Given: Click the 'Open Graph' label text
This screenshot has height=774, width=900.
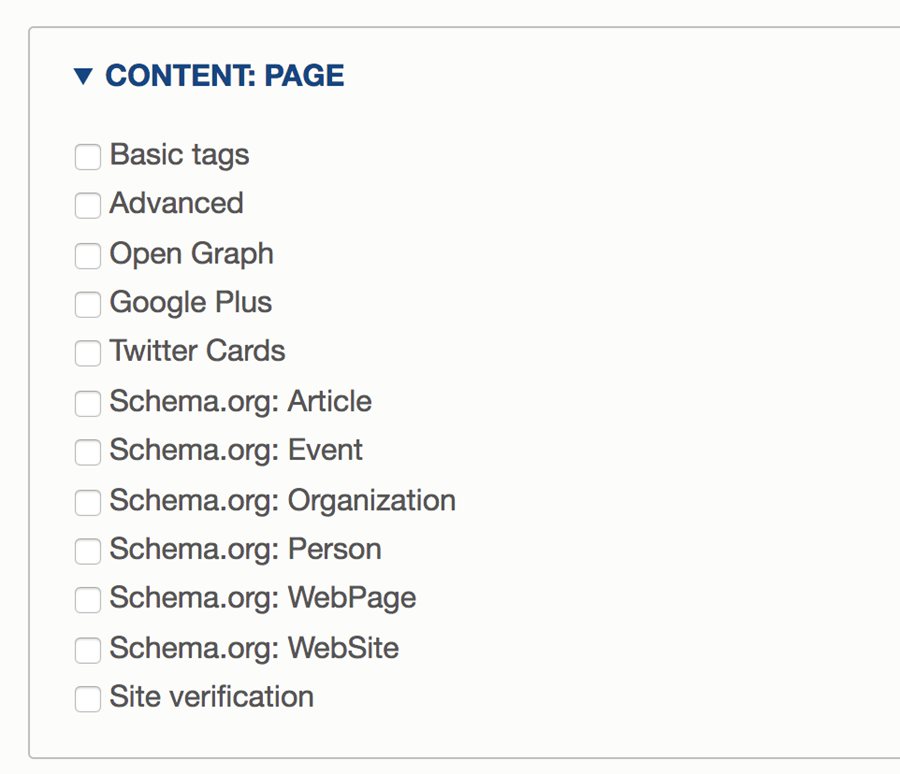Looking at the screenshot, I should tap(191, 254).
